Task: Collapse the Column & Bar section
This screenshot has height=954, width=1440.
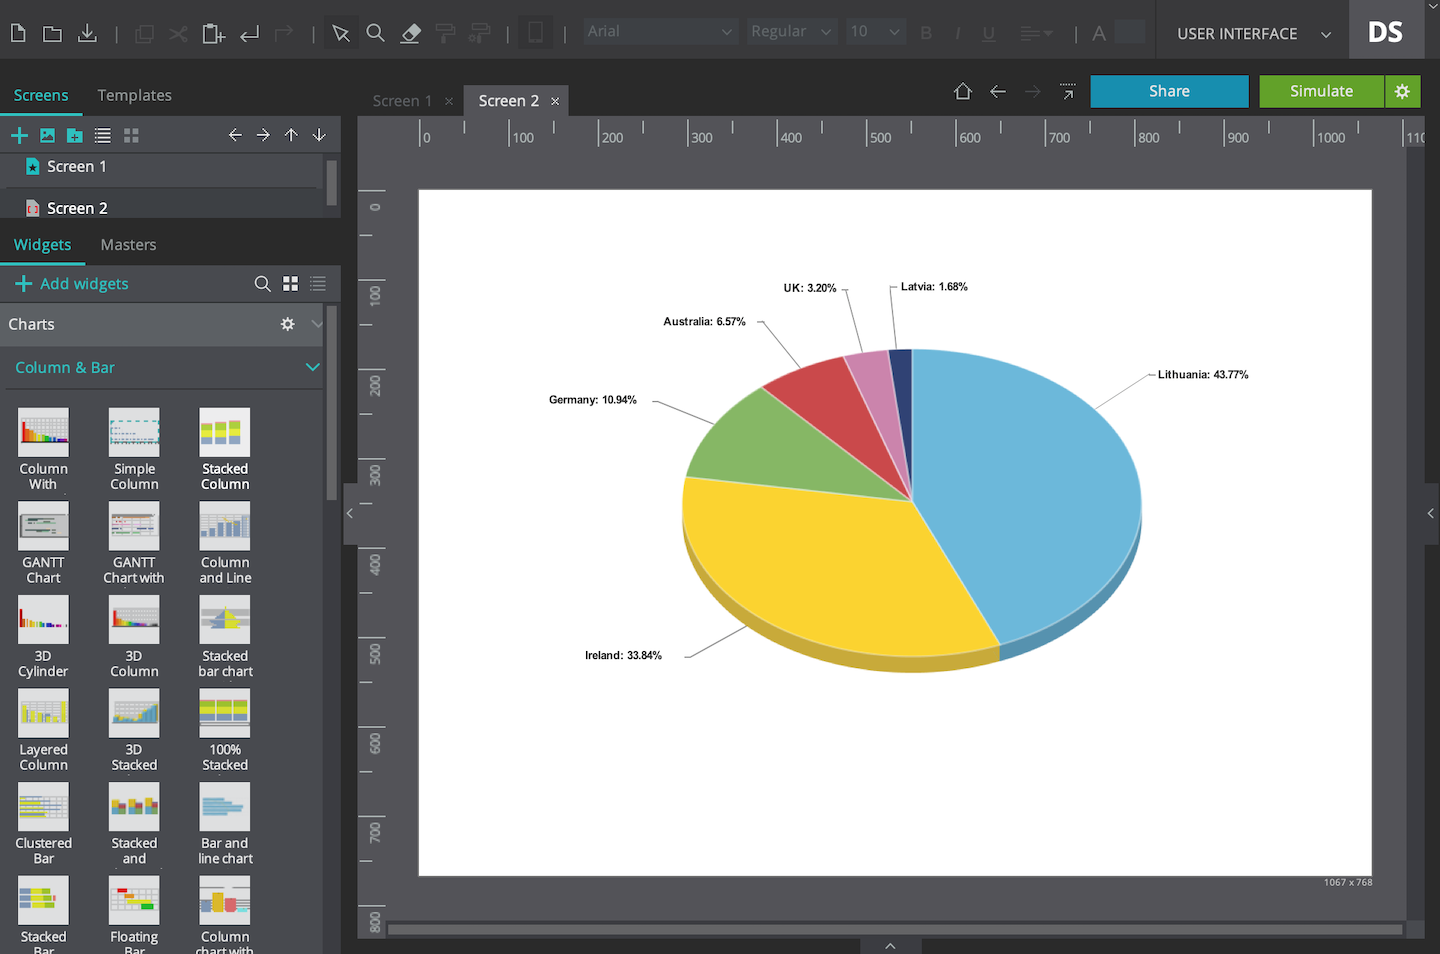Action: (x=312, y=367)
